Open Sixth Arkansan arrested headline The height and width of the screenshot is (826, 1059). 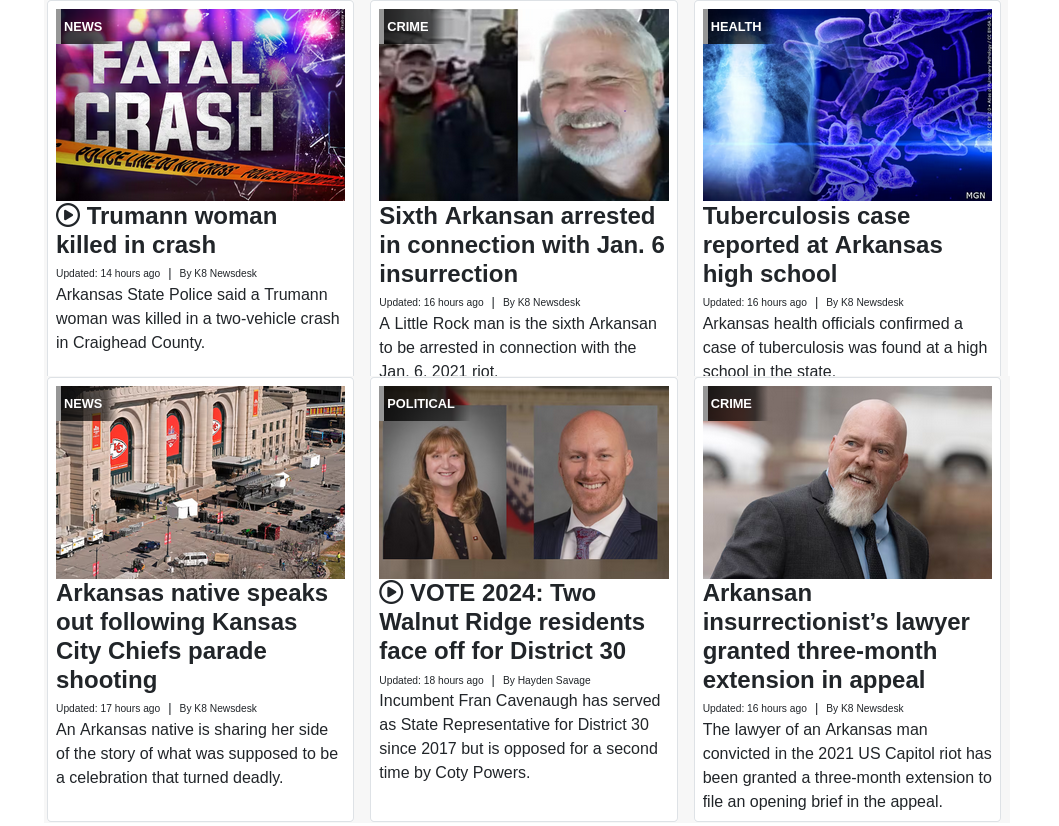(522, 244)
